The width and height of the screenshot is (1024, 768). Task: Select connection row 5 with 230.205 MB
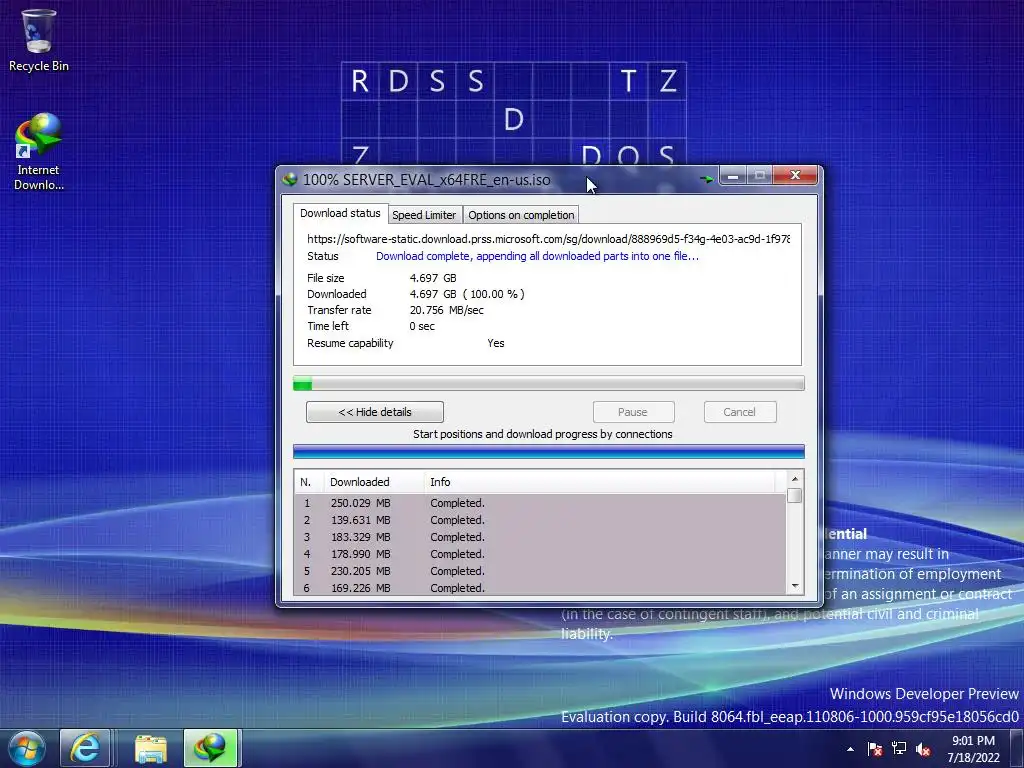pos(541,571)
